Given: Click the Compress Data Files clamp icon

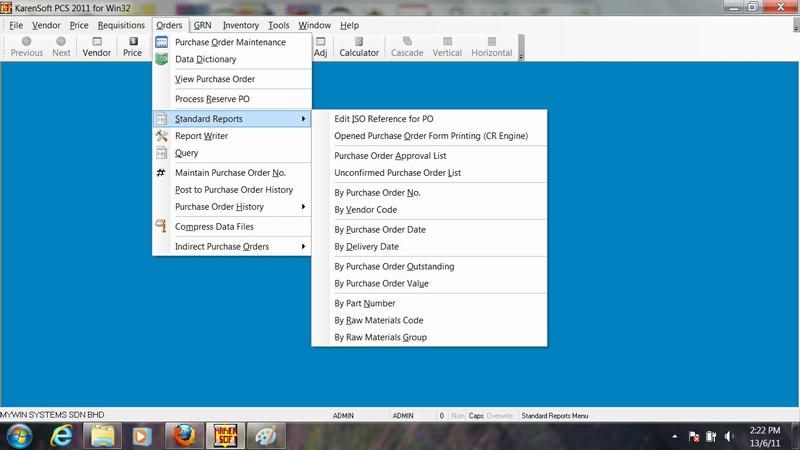Looking at the screenshot, I should click(x=161, y=226).
